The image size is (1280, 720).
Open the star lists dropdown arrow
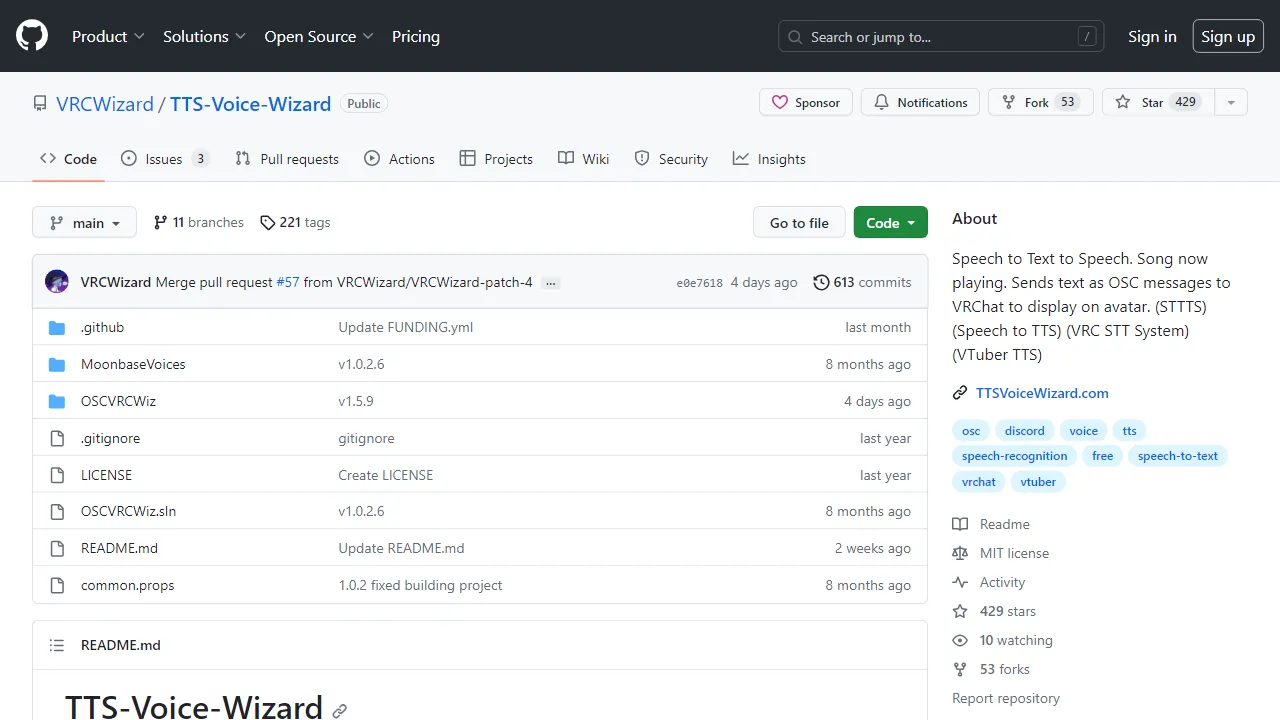pos(1231,102)
